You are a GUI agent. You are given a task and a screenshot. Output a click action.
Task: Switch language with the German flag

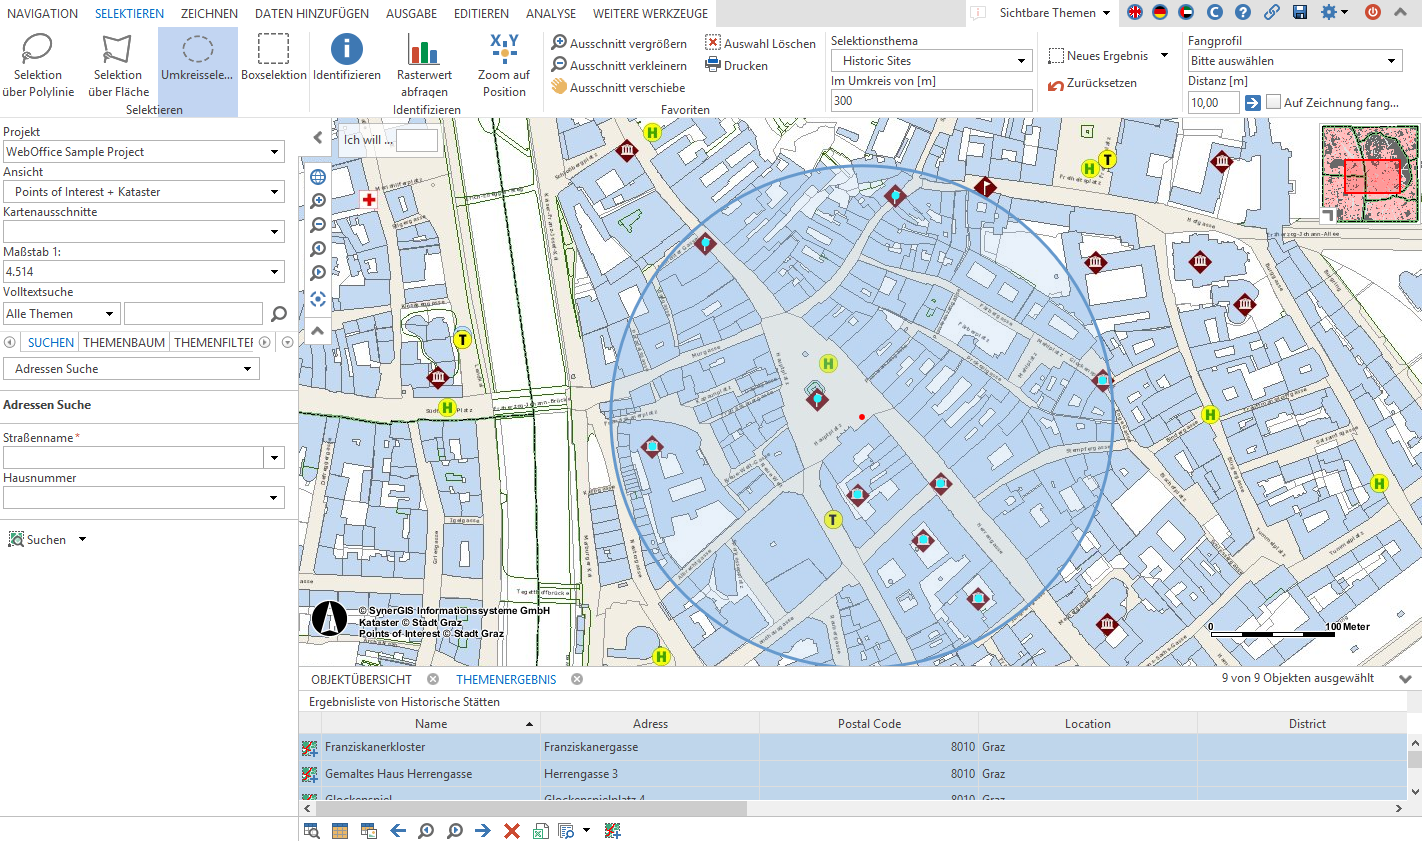coord(1160,13)
